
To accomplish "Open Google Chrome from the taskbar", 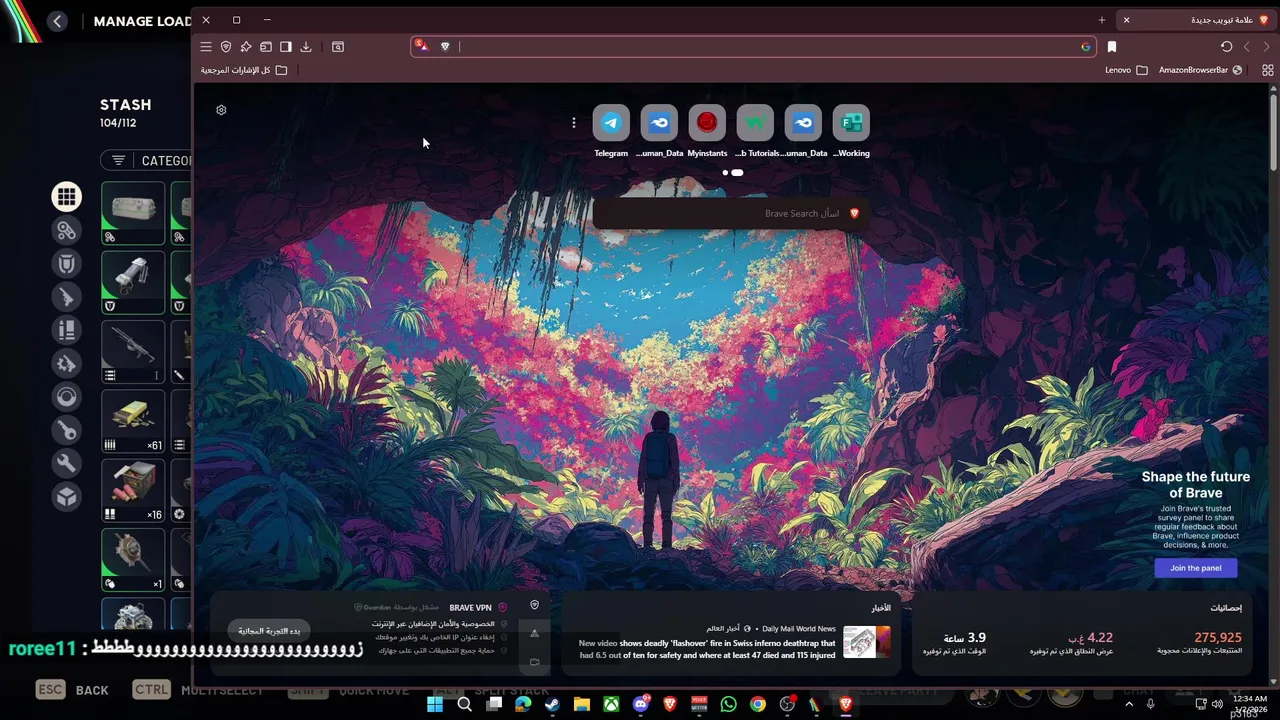I will (x=758, y=704).
